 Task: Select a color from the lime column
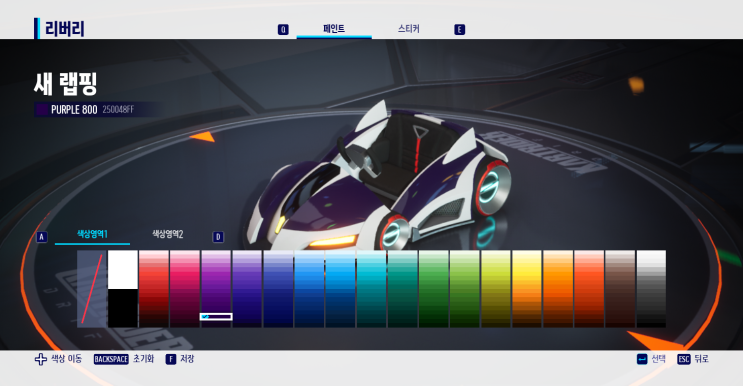[x=496, y=289]
